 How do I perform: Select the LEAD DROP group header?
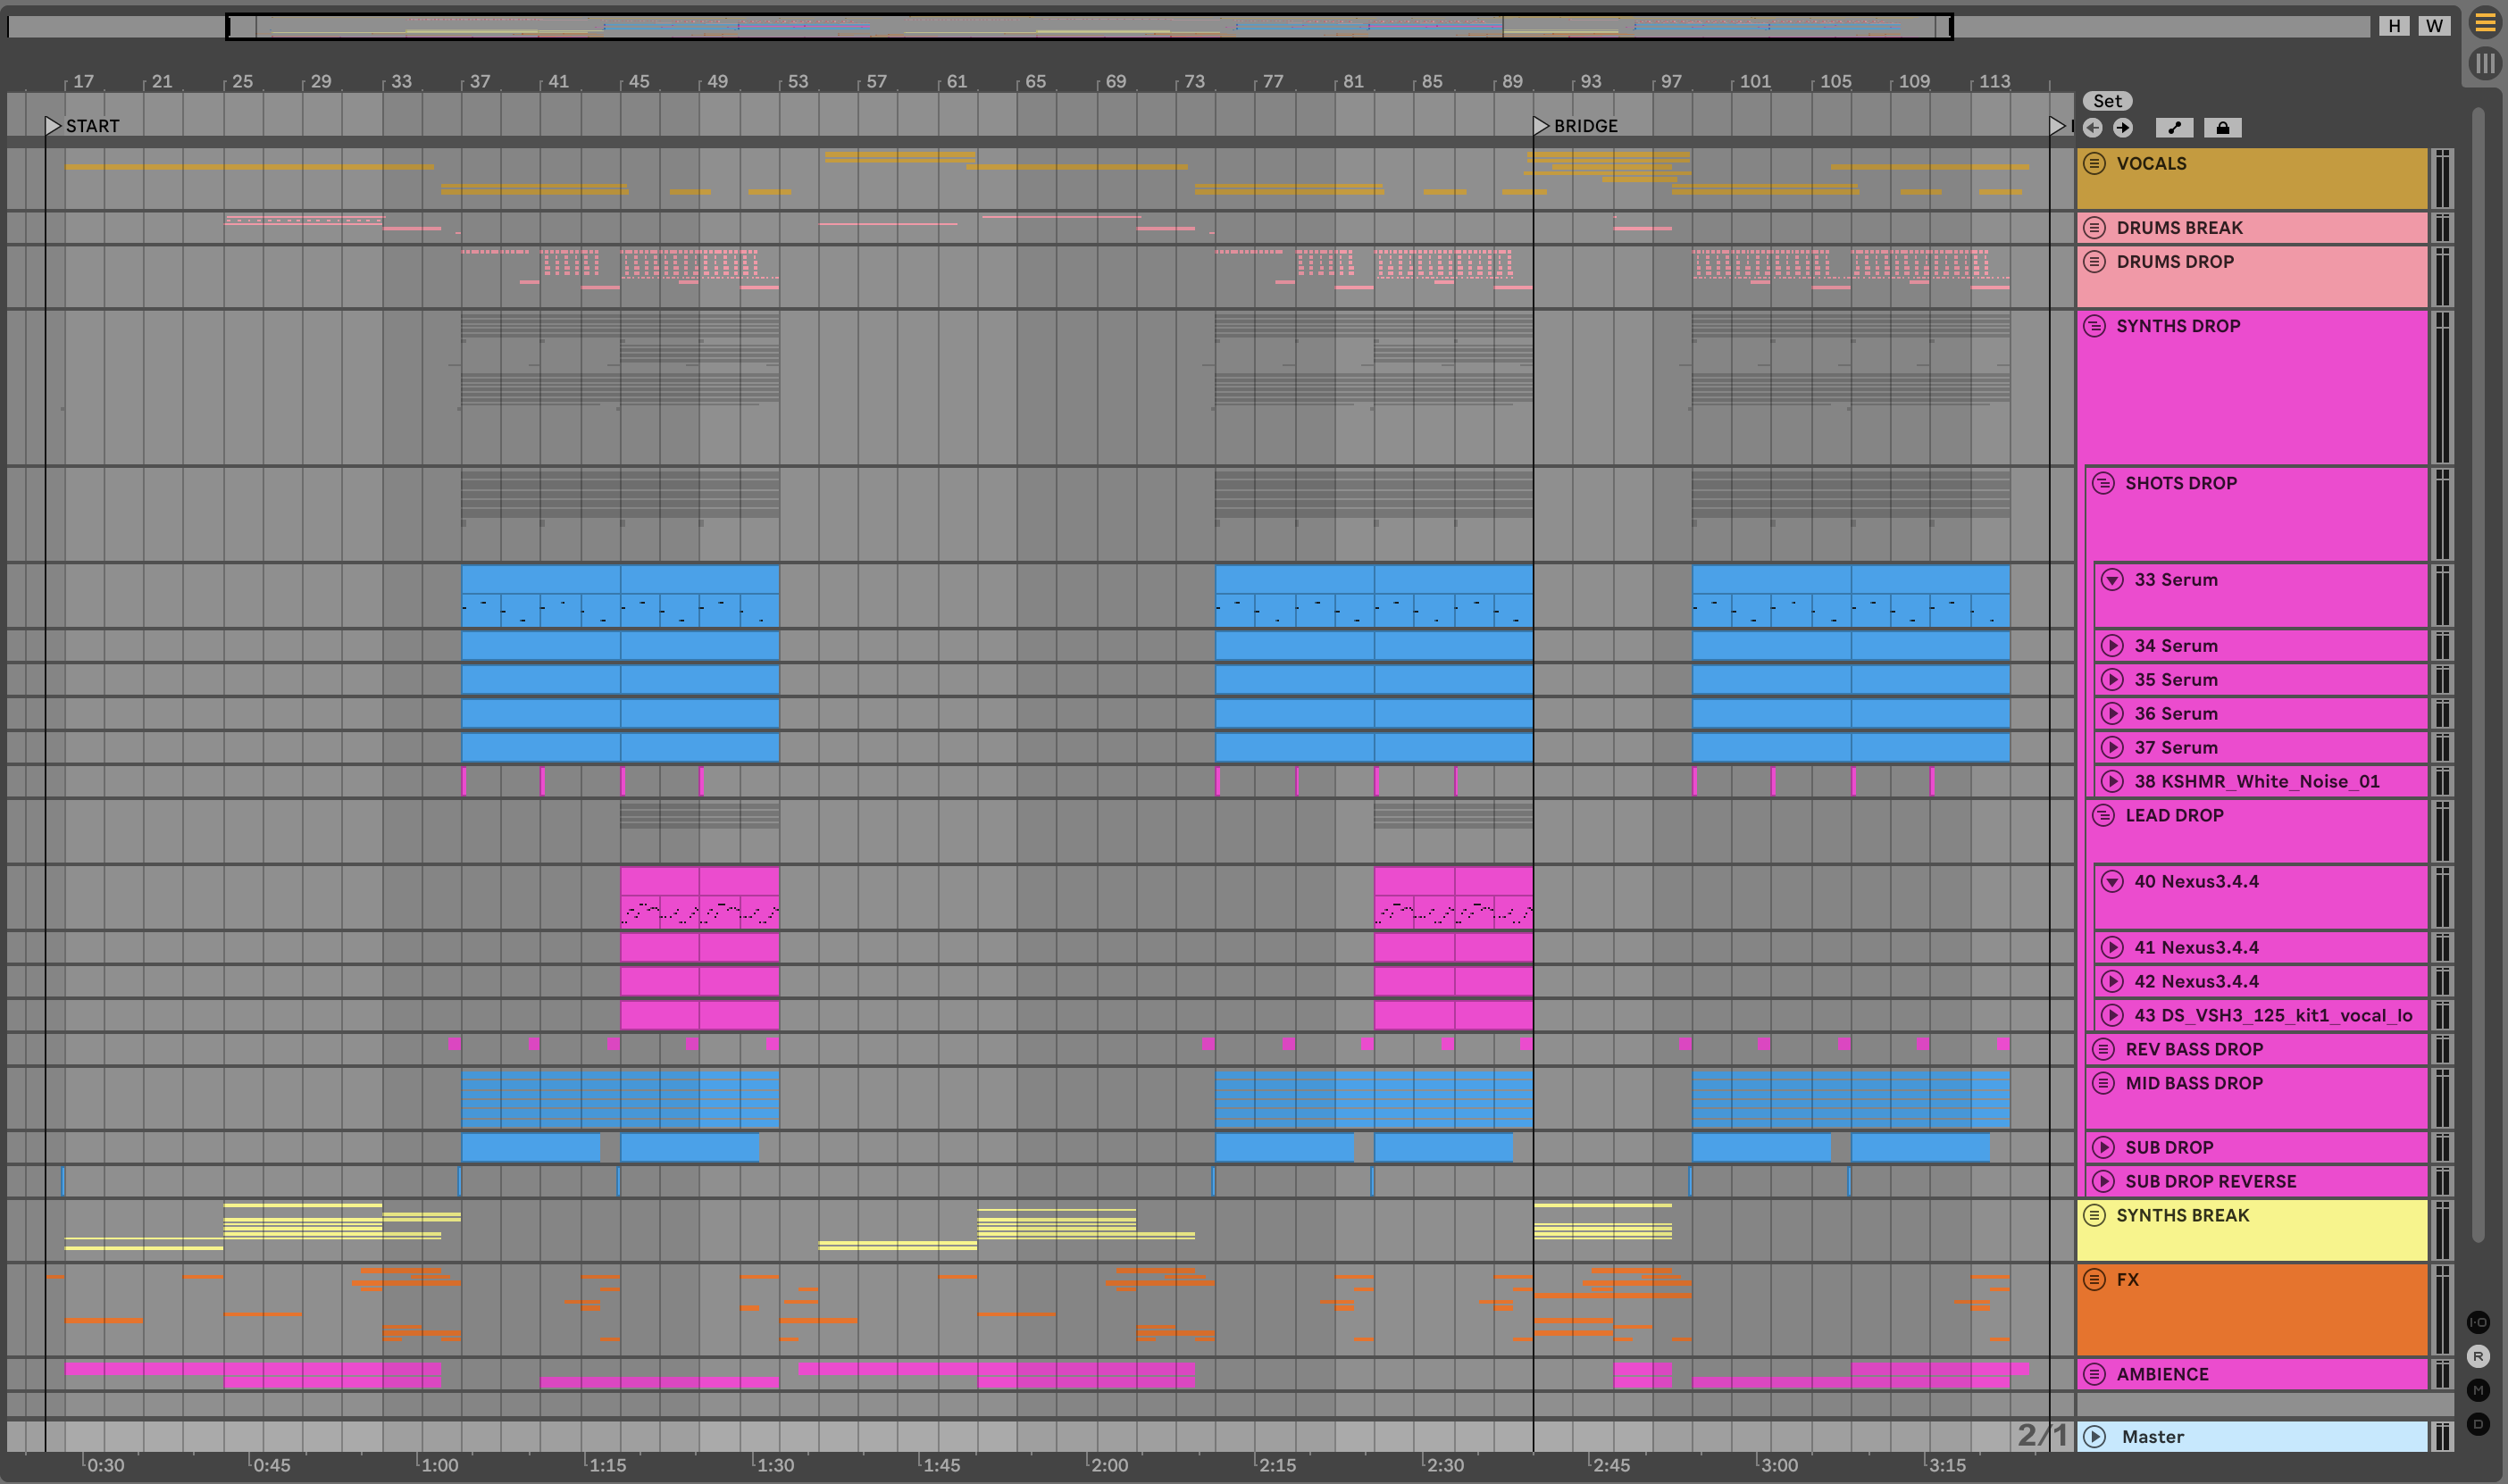tap(2174, 816)
